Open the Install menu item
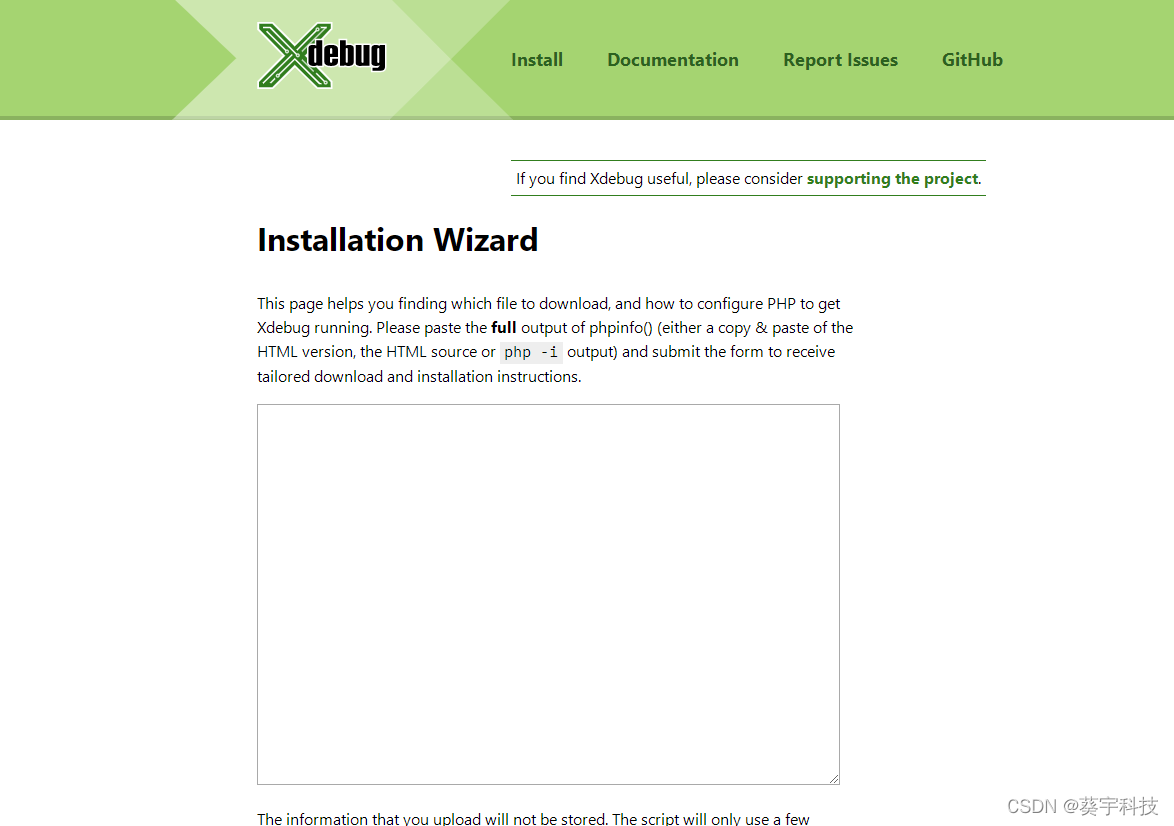The image size is (1174, 826). coord(537,60)
